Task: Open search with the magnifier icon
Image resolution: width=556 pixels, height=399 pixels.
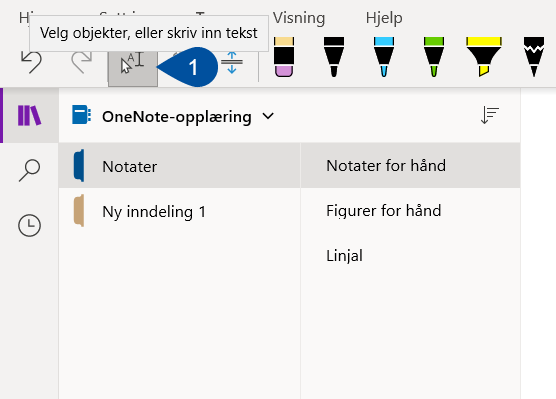Action: 29,170
